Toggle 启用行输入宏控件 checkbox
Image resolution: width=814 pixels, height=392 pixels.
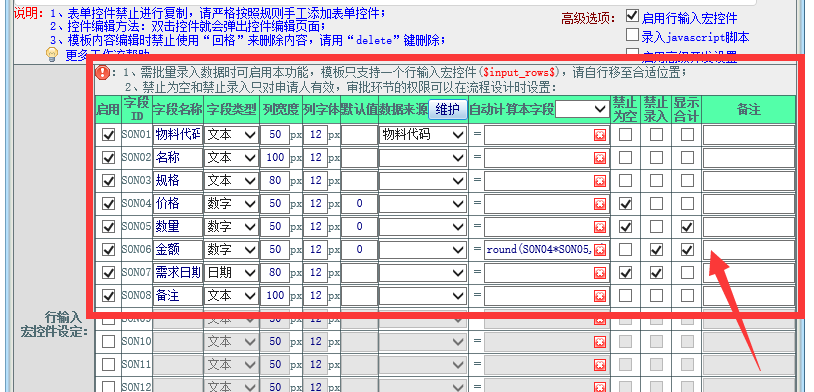(632, 17)
